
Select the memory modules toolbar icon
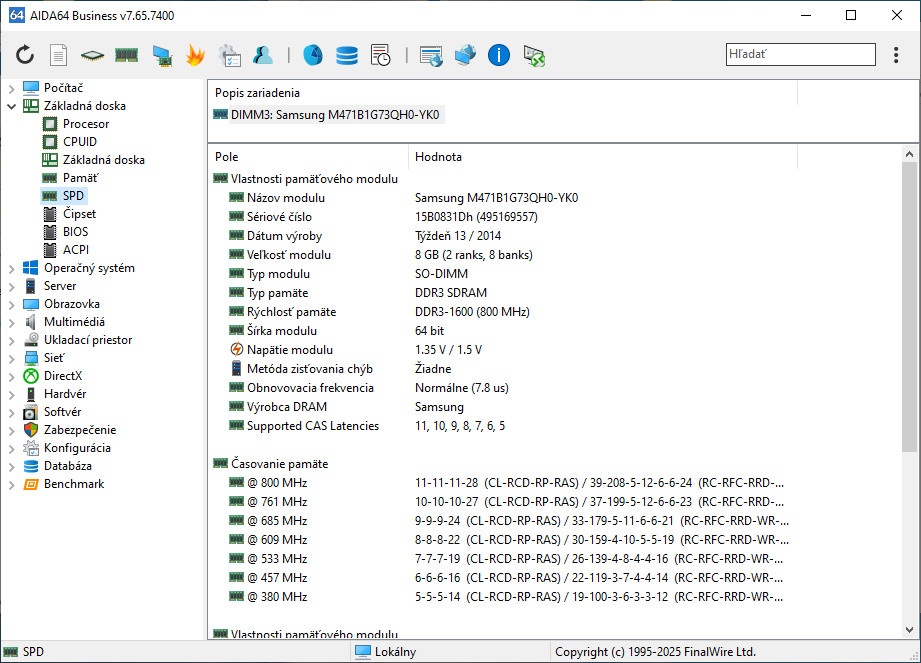pos(126,55)
